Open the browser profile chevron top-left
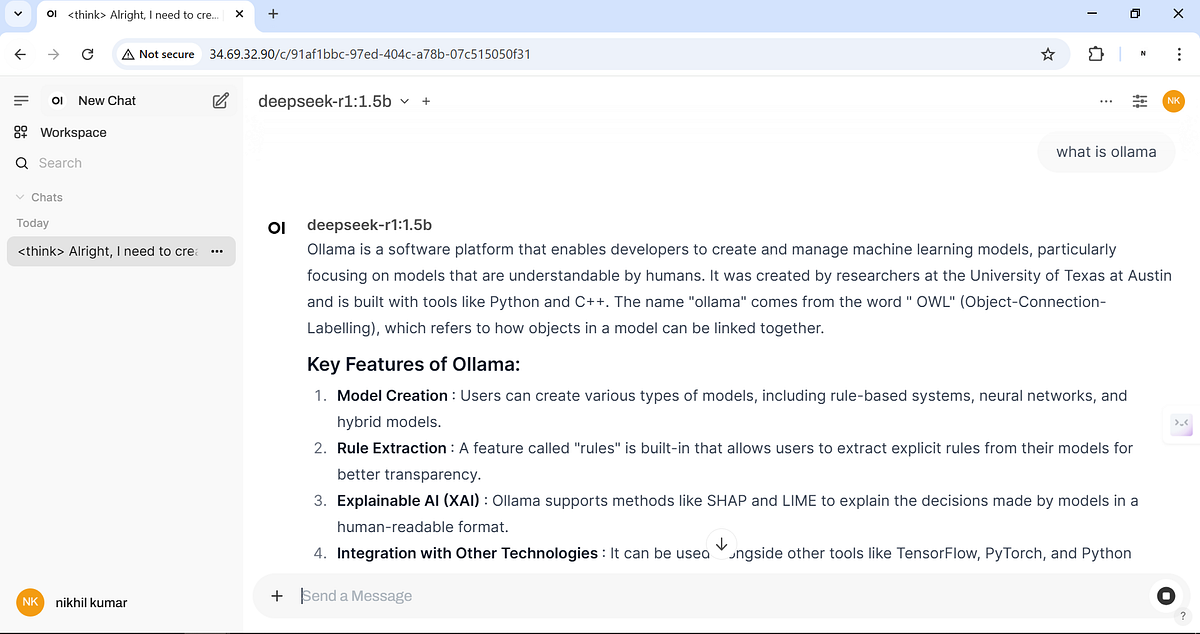The image size is (1200, 634). (17, 14)
